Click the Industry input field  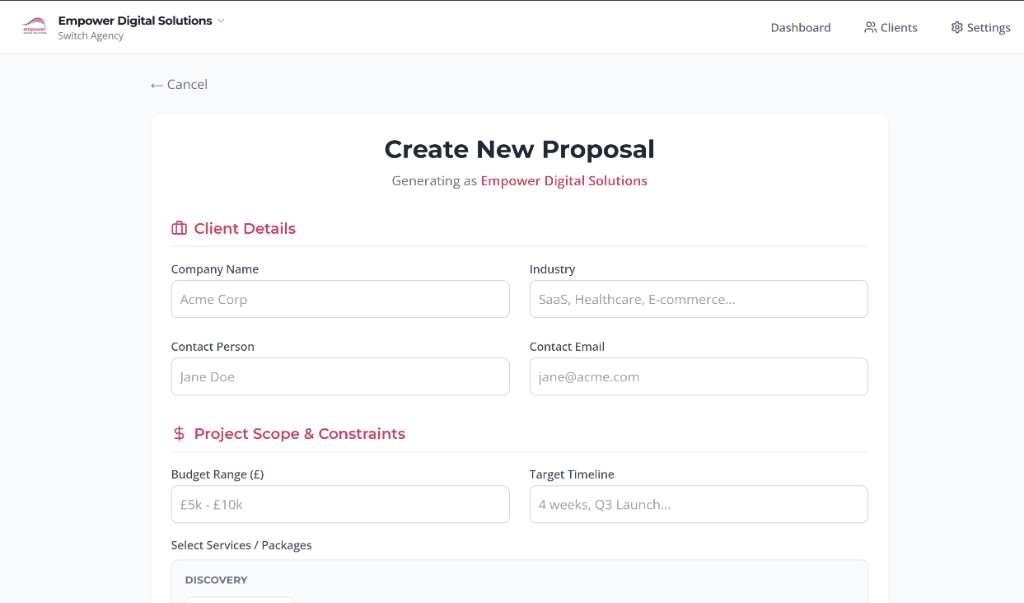coord(698,299)
